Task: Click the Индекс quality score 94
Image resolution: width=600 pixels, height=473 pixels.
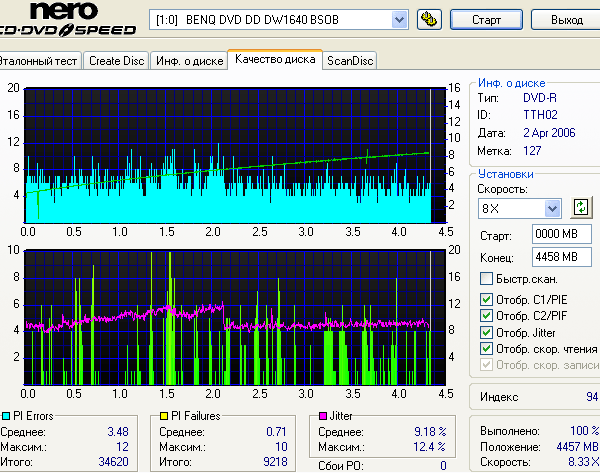Action: click(x=592, y=397)
